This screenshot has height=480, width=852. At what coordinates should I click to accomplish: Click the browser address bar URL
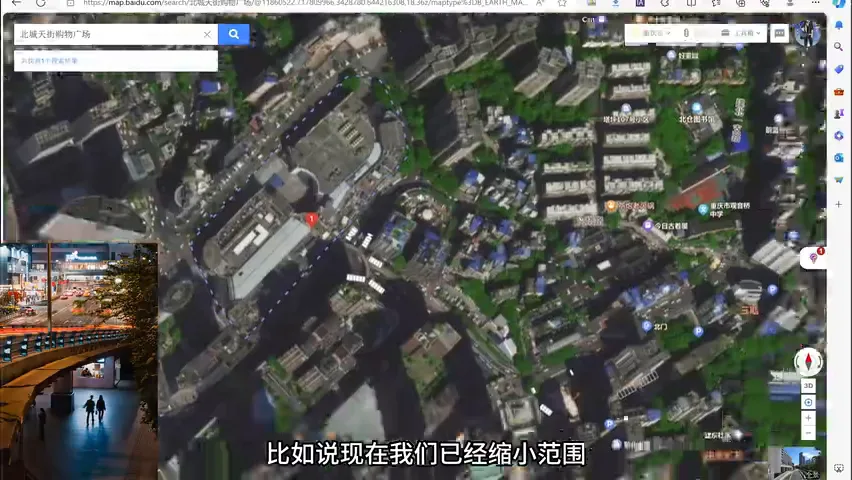[304, 3]
